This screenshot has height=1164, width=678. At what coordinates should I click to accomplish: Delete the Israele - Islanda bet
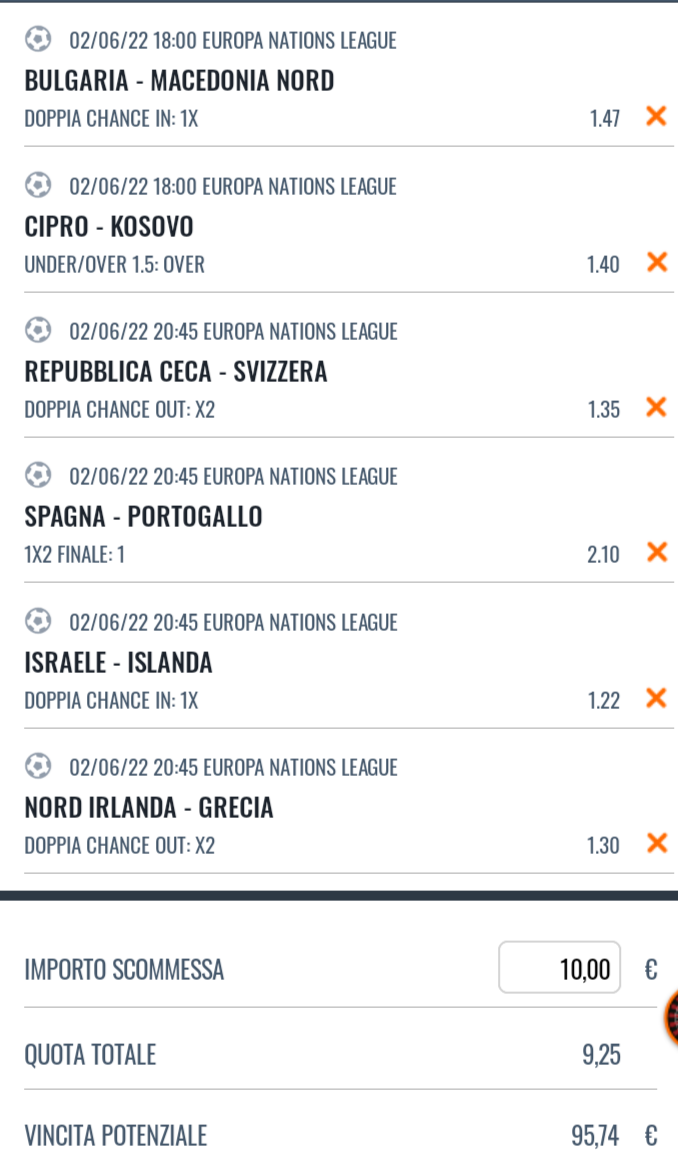point(656,698)
